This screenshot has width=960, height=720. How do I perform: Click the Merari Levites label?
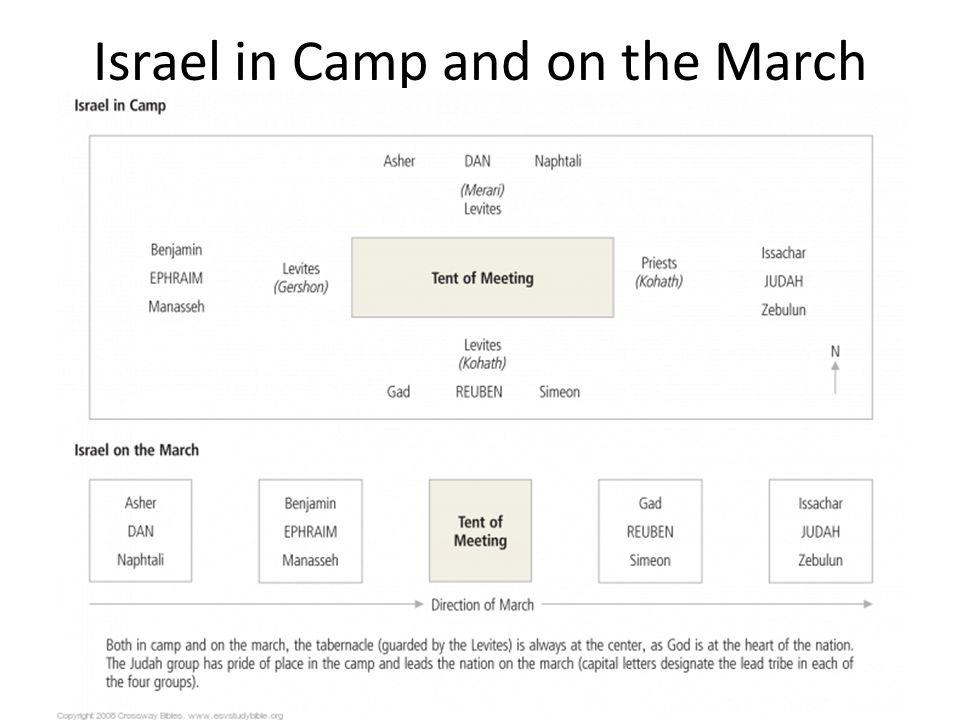pyautogui.click(x=482, y=199)
